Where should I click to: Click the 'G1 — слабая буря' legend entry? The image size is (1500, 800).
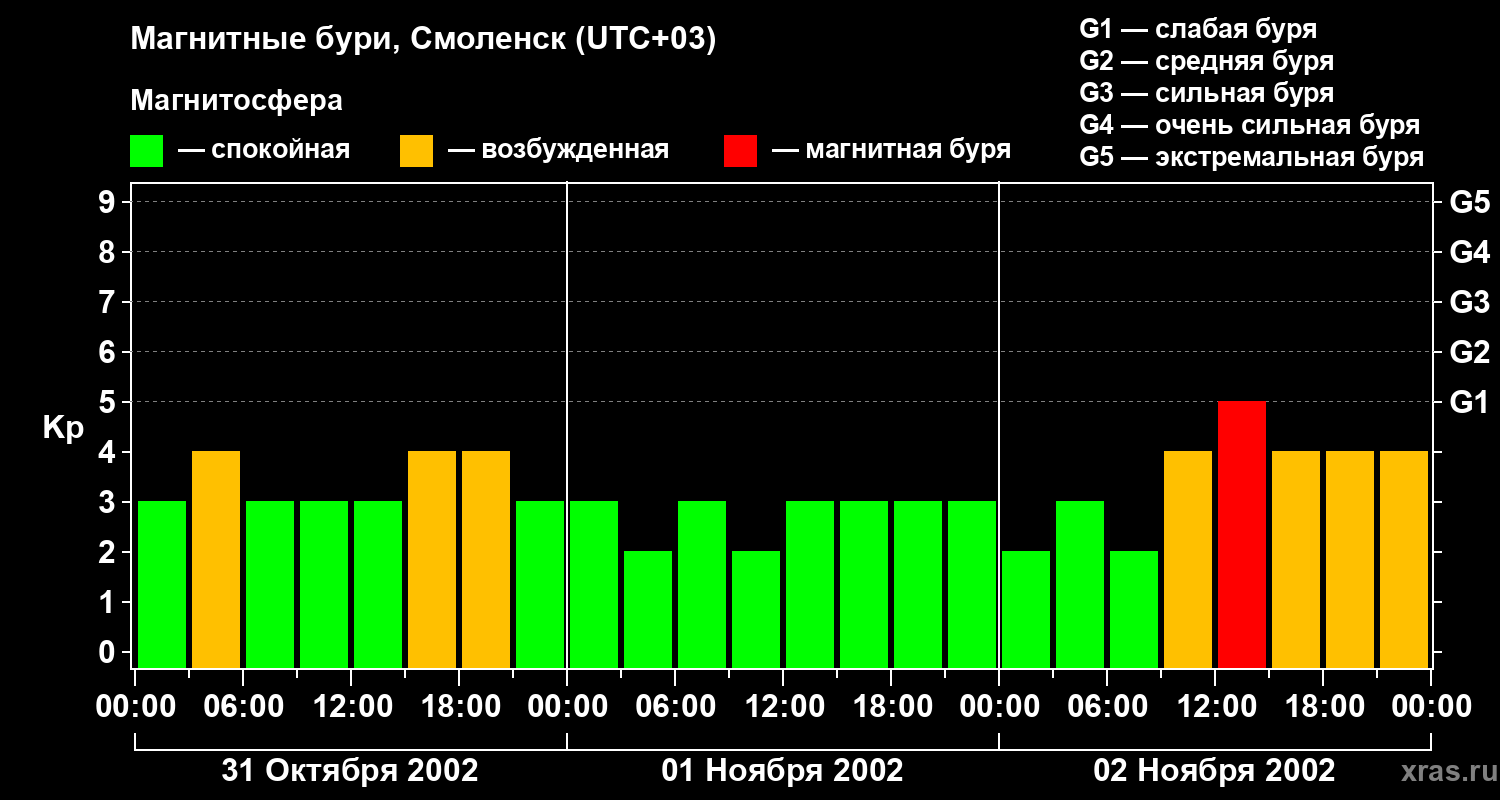click(x=1198, y=29)
